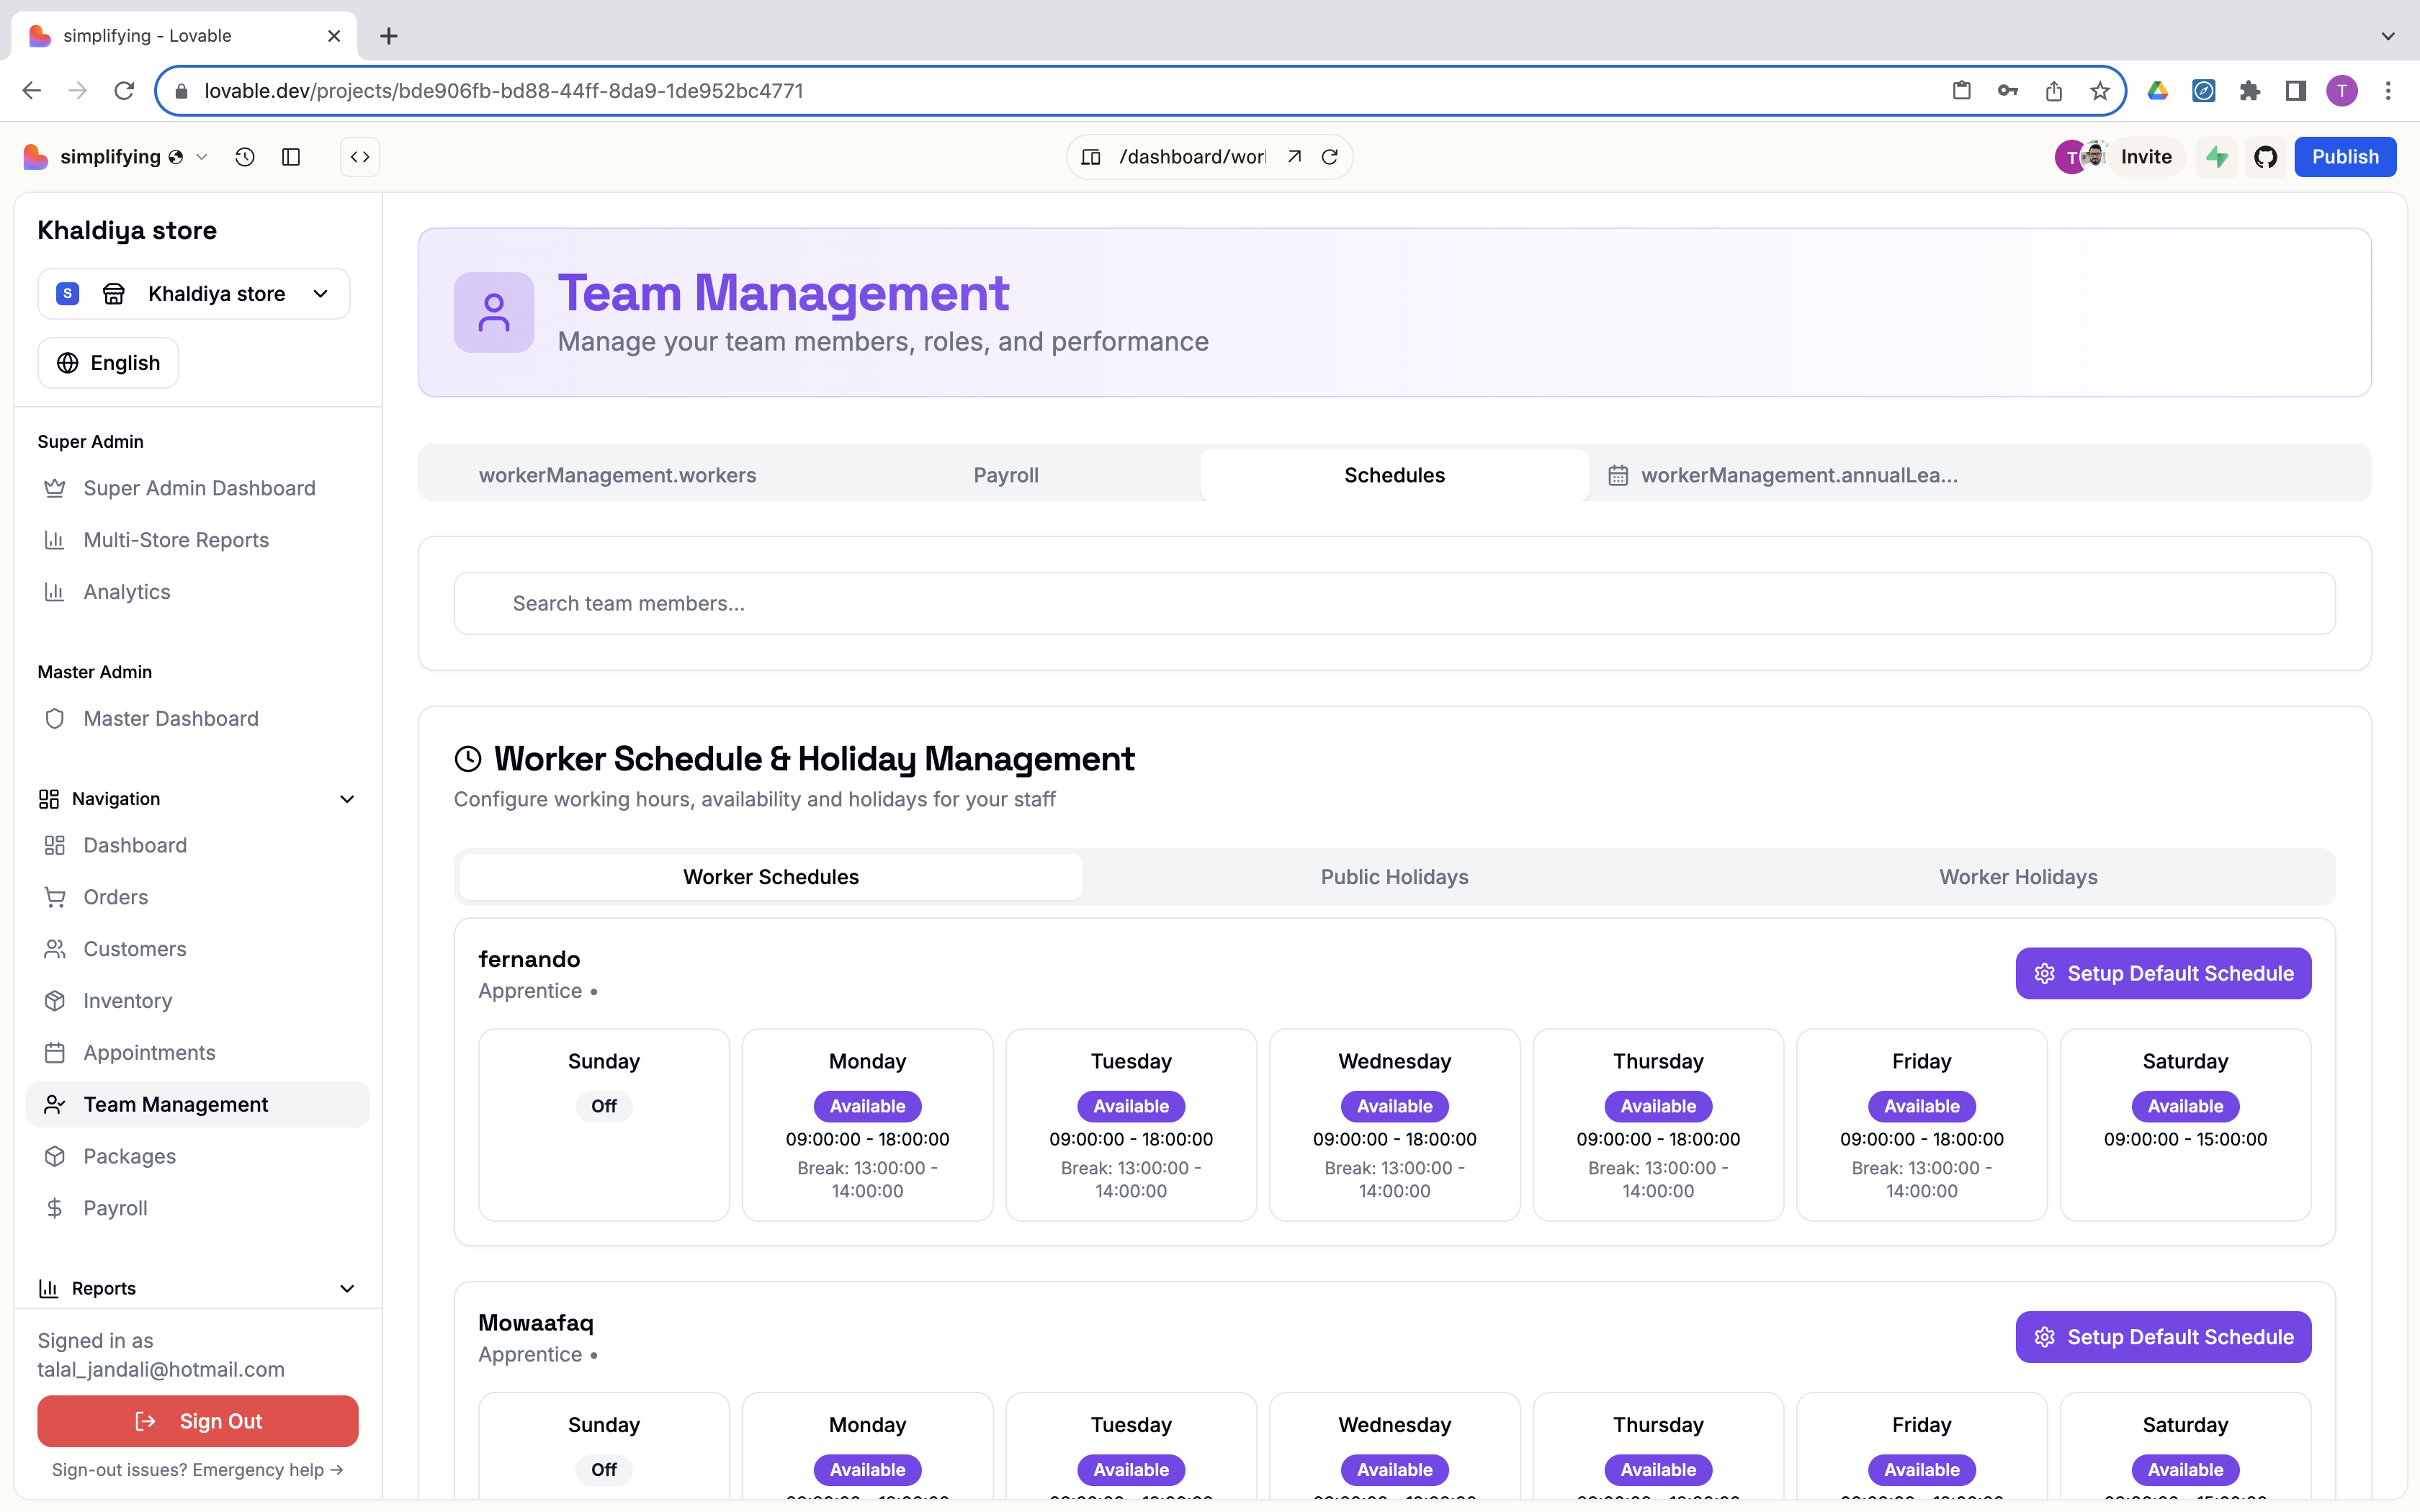Open browser extensions puzzle icon
The image size is (2420, 1512).
(x=2250, y=91)
